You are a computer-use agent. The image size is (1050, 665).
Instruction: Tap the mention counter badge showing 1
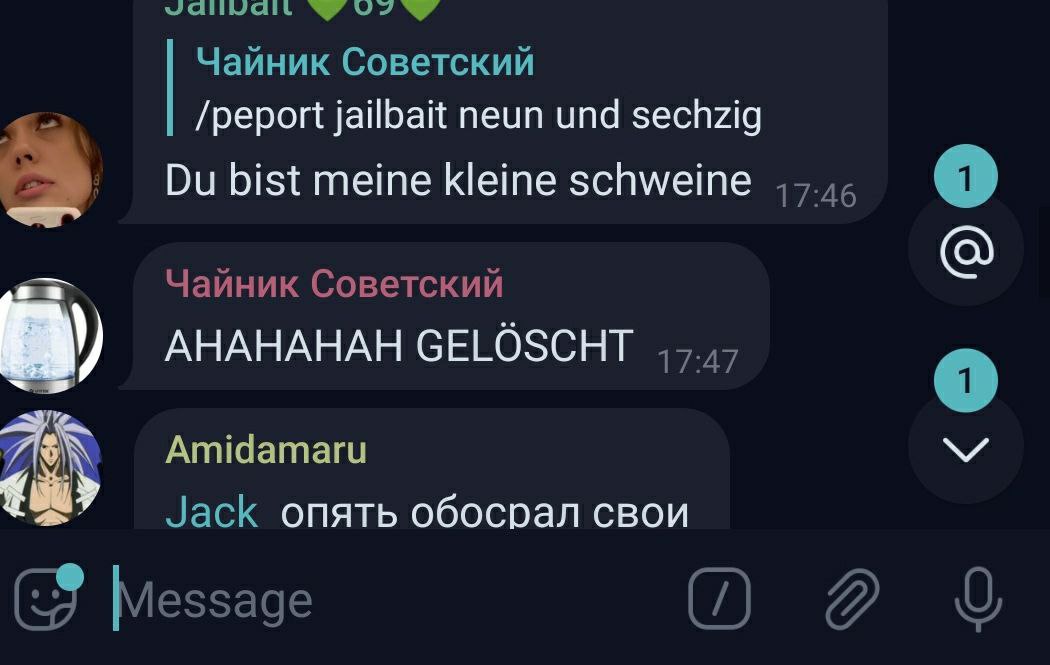(966, 176)
